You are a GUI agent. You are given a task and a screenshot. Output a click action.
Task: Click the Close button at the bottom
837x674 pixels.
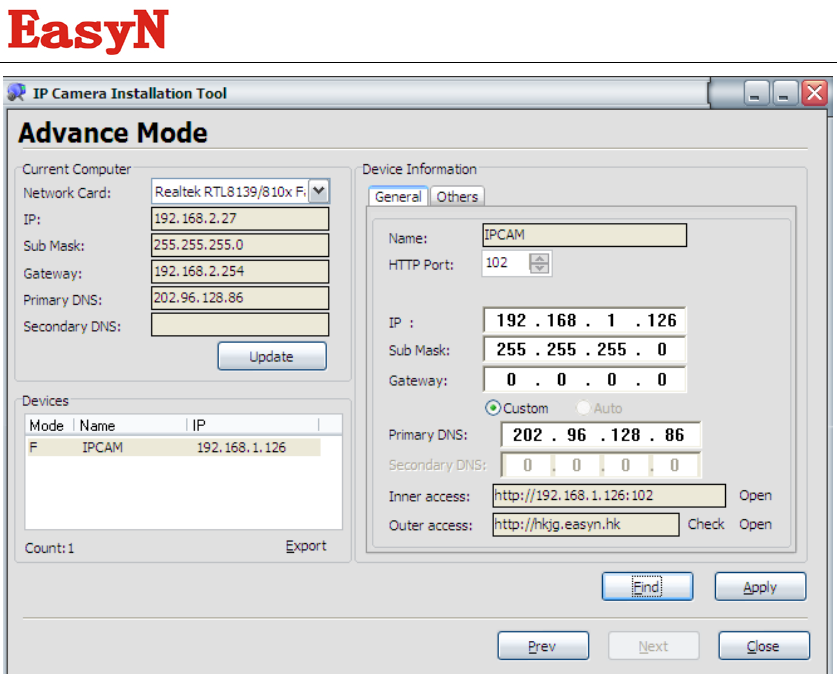pos(764,646)
